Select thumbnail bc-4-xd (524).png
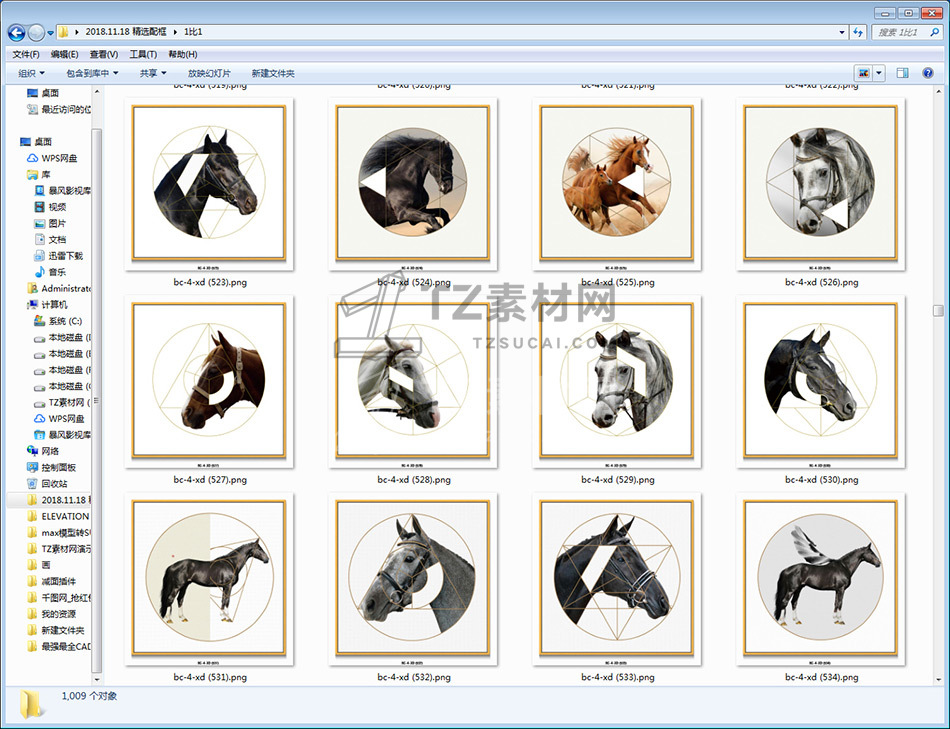Viewport: 950px width, 729px height. [413, 184]
